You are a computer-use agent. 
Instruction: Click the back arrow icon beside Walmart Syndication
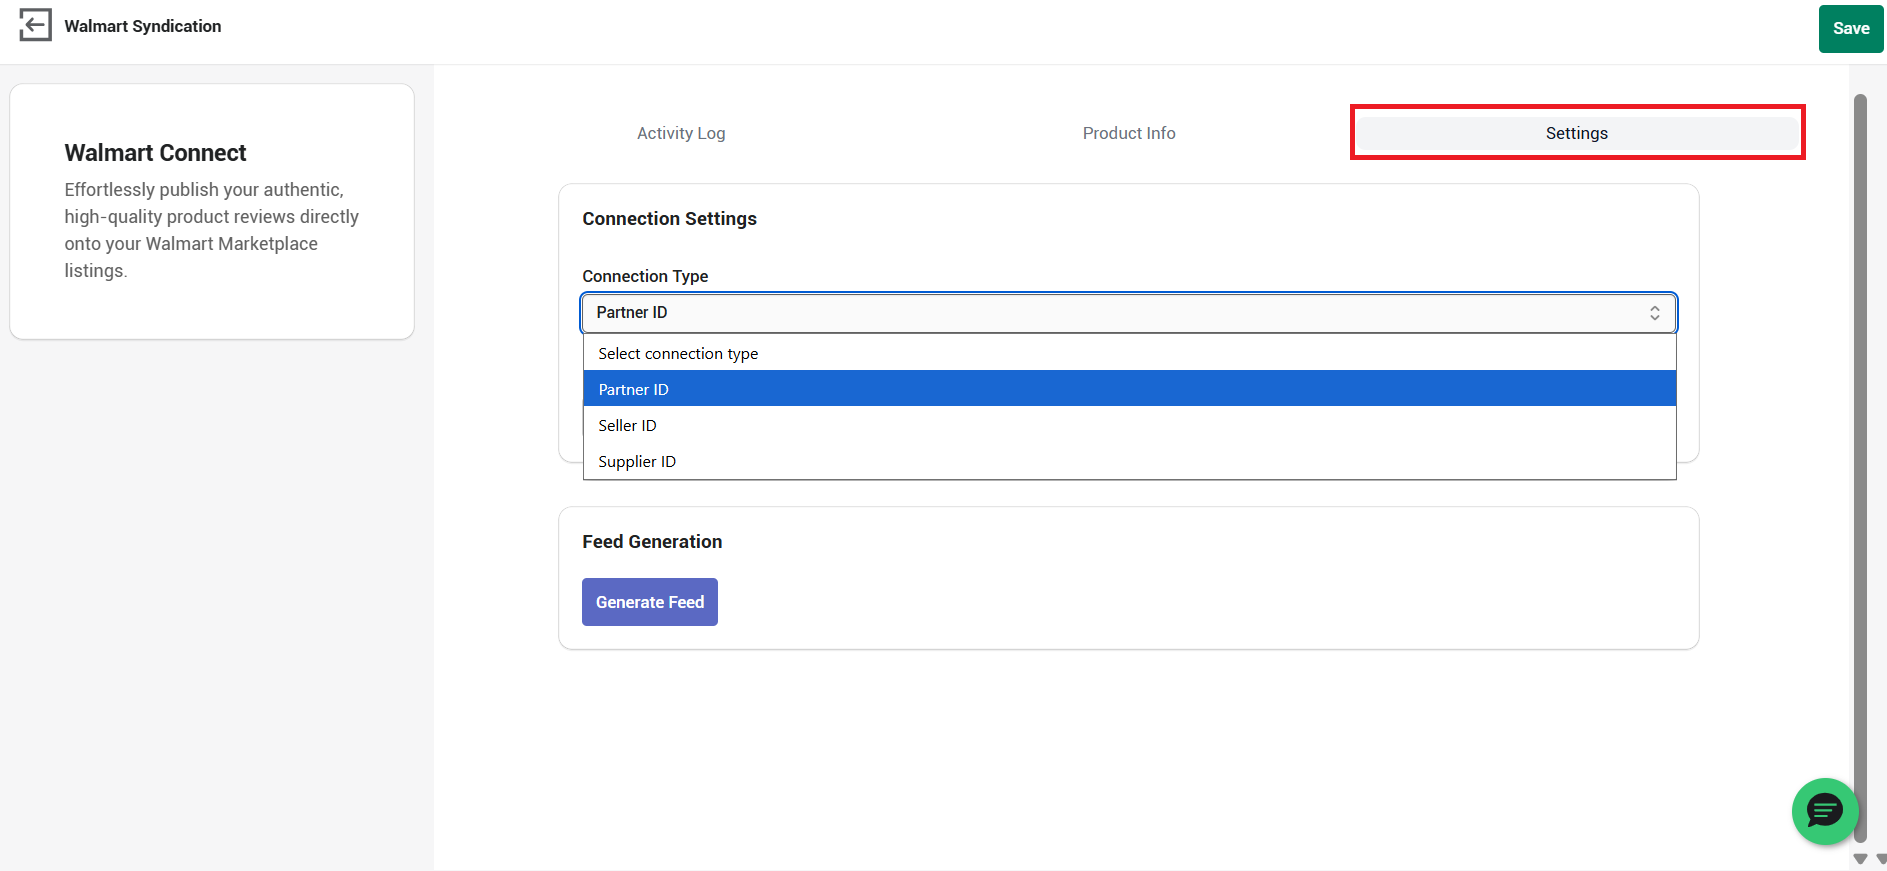pyautogui.click(x=35, y=25)
